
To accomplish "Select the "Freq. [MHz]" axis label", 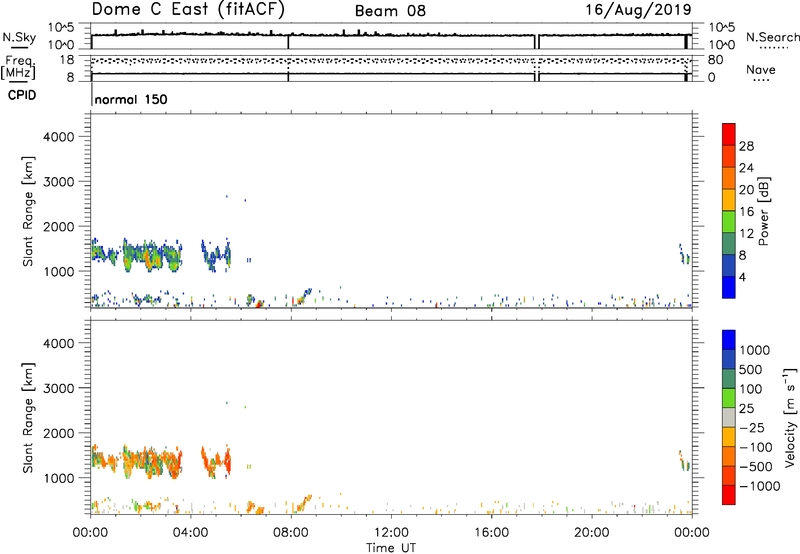I will pyautogui.click(x=20, y=67).
